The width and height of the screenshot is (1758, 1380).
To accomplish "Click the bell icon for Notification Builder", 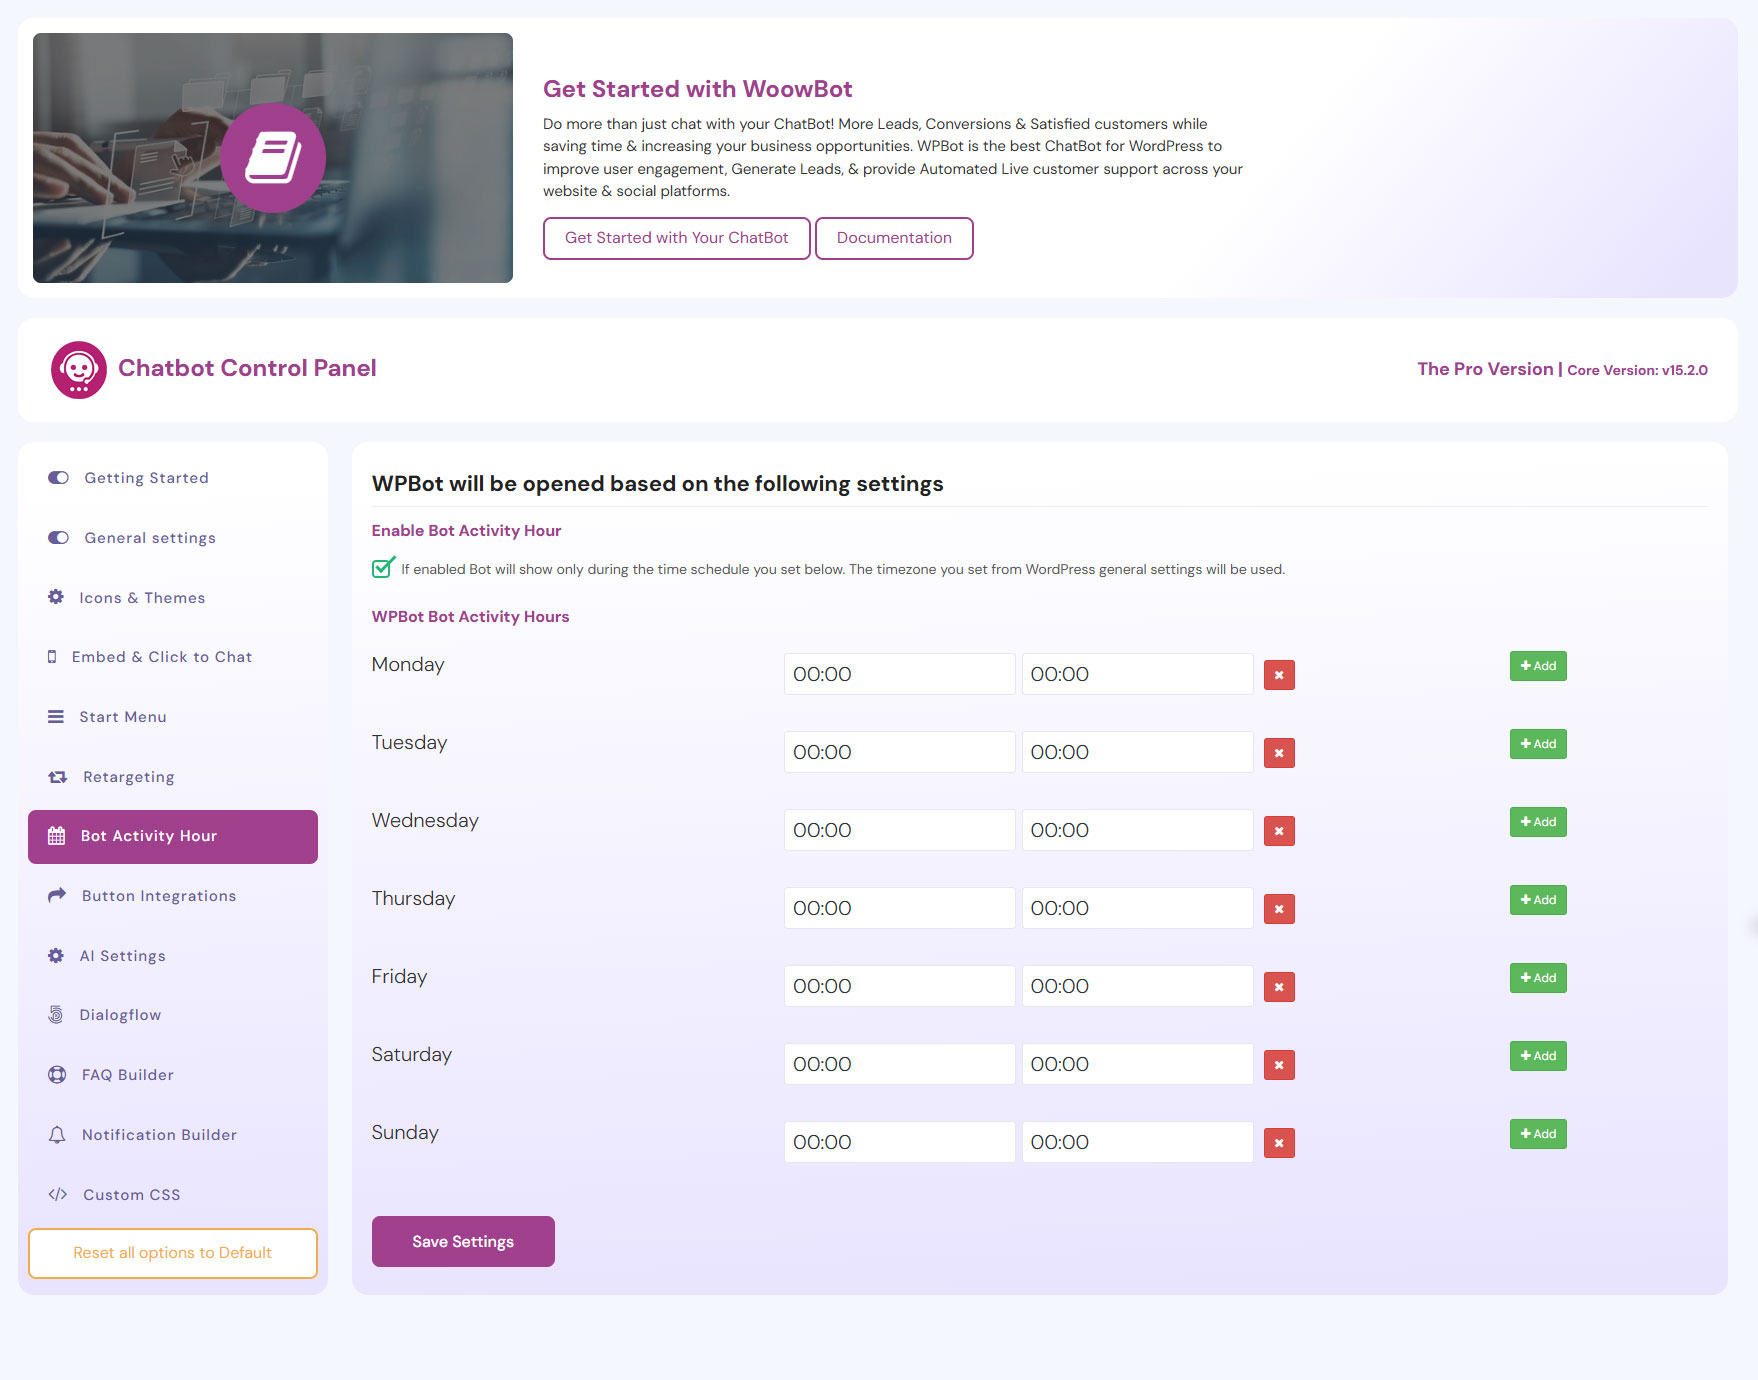I will tap(57, 1135).
